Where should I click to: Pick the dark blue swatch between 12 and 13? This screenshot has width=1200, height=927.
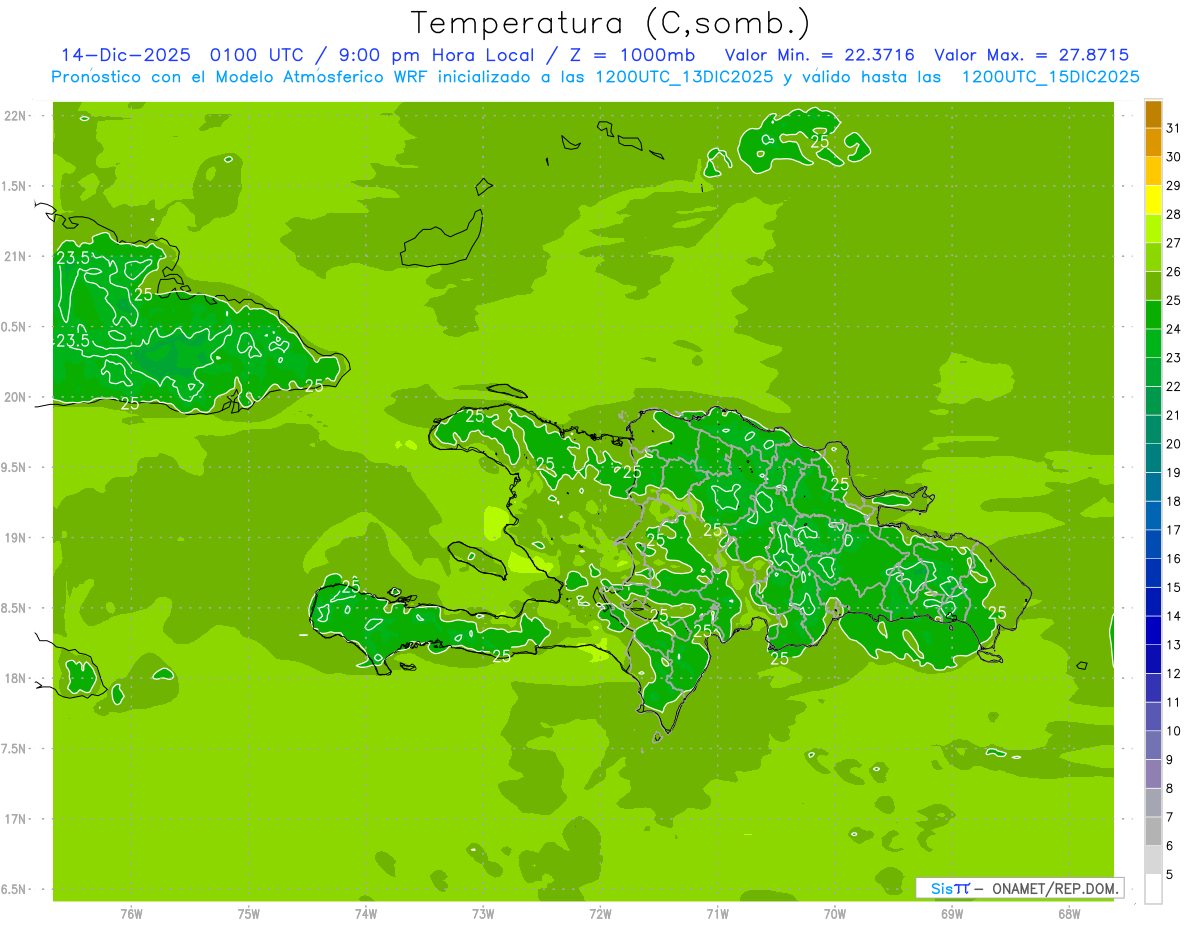pyautogui.click(x=1153, y=660)
